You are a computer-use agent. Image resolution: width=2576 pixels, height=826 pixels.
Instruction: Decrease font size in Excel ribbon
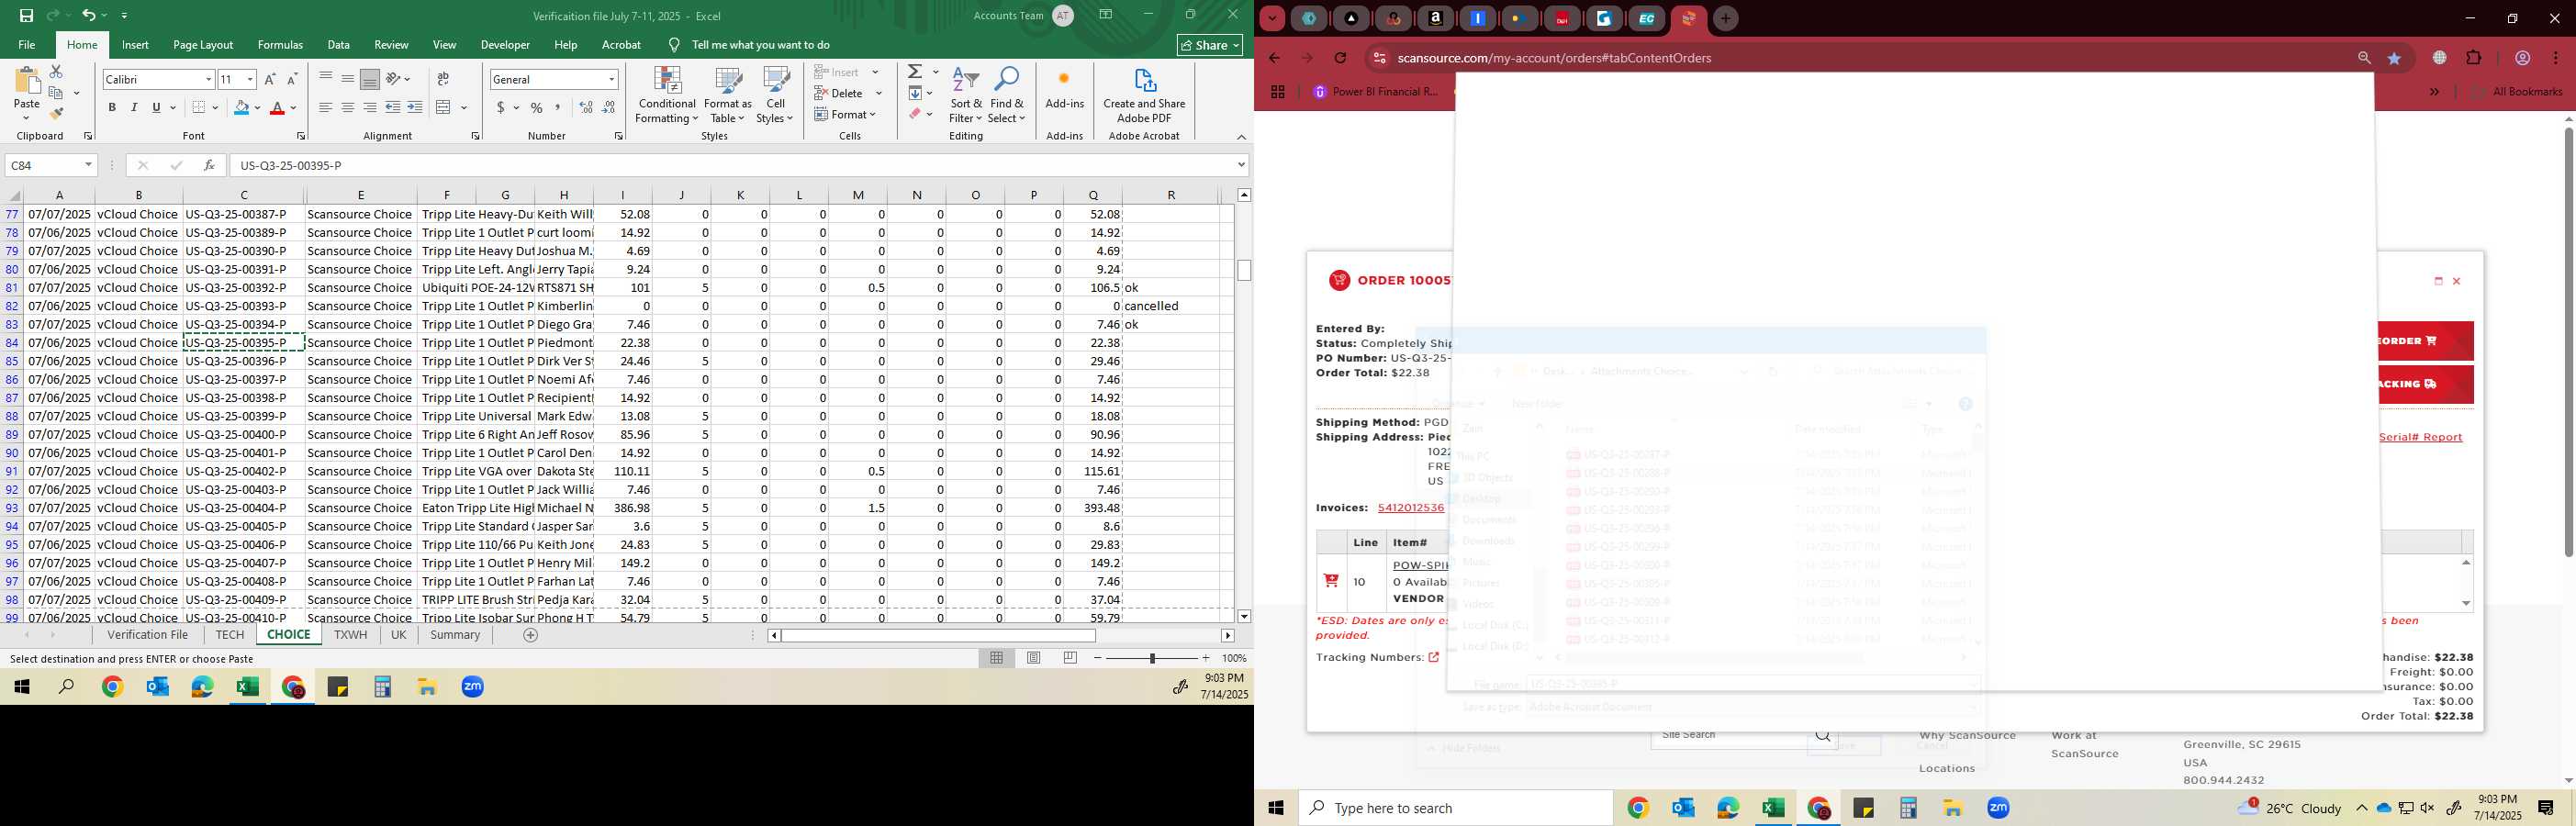tap(292, 79)
